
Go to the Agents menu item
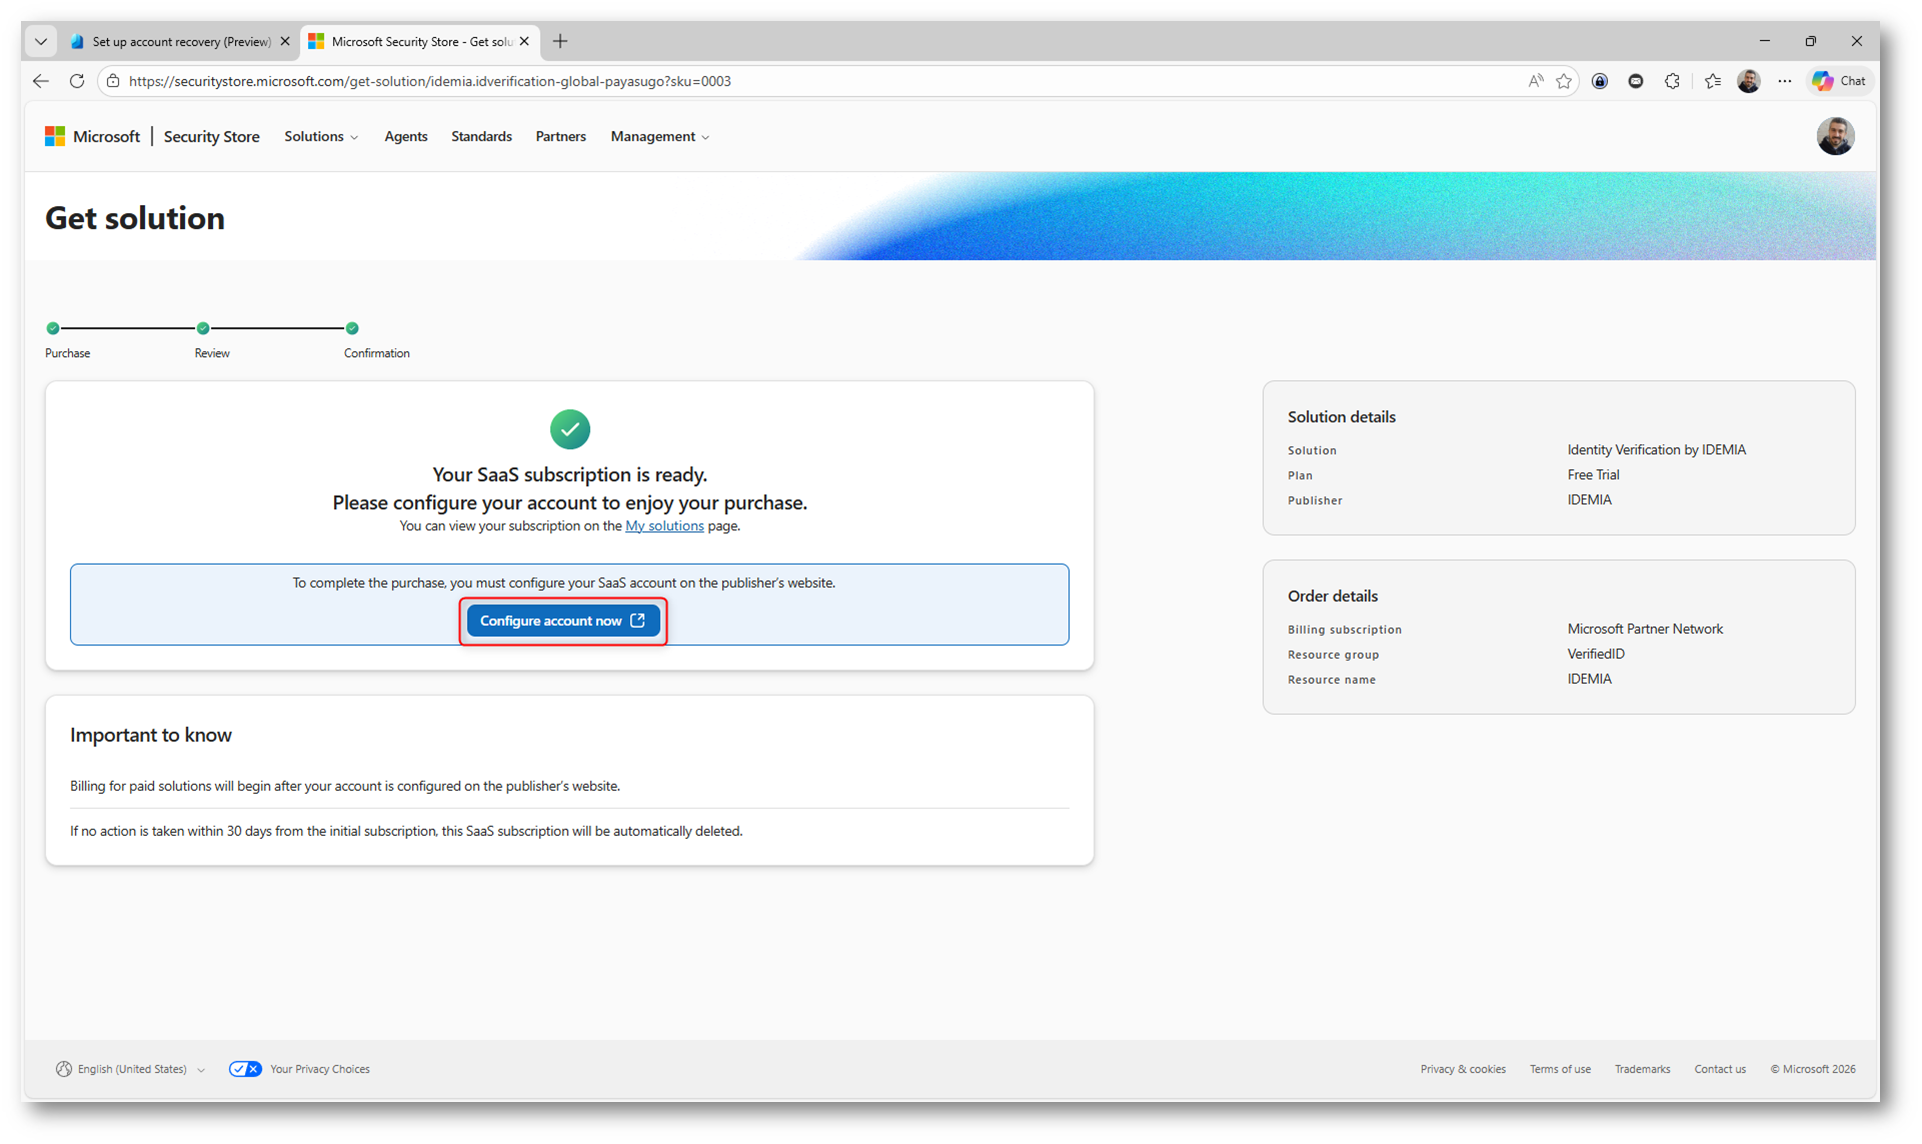pos(406,136)
